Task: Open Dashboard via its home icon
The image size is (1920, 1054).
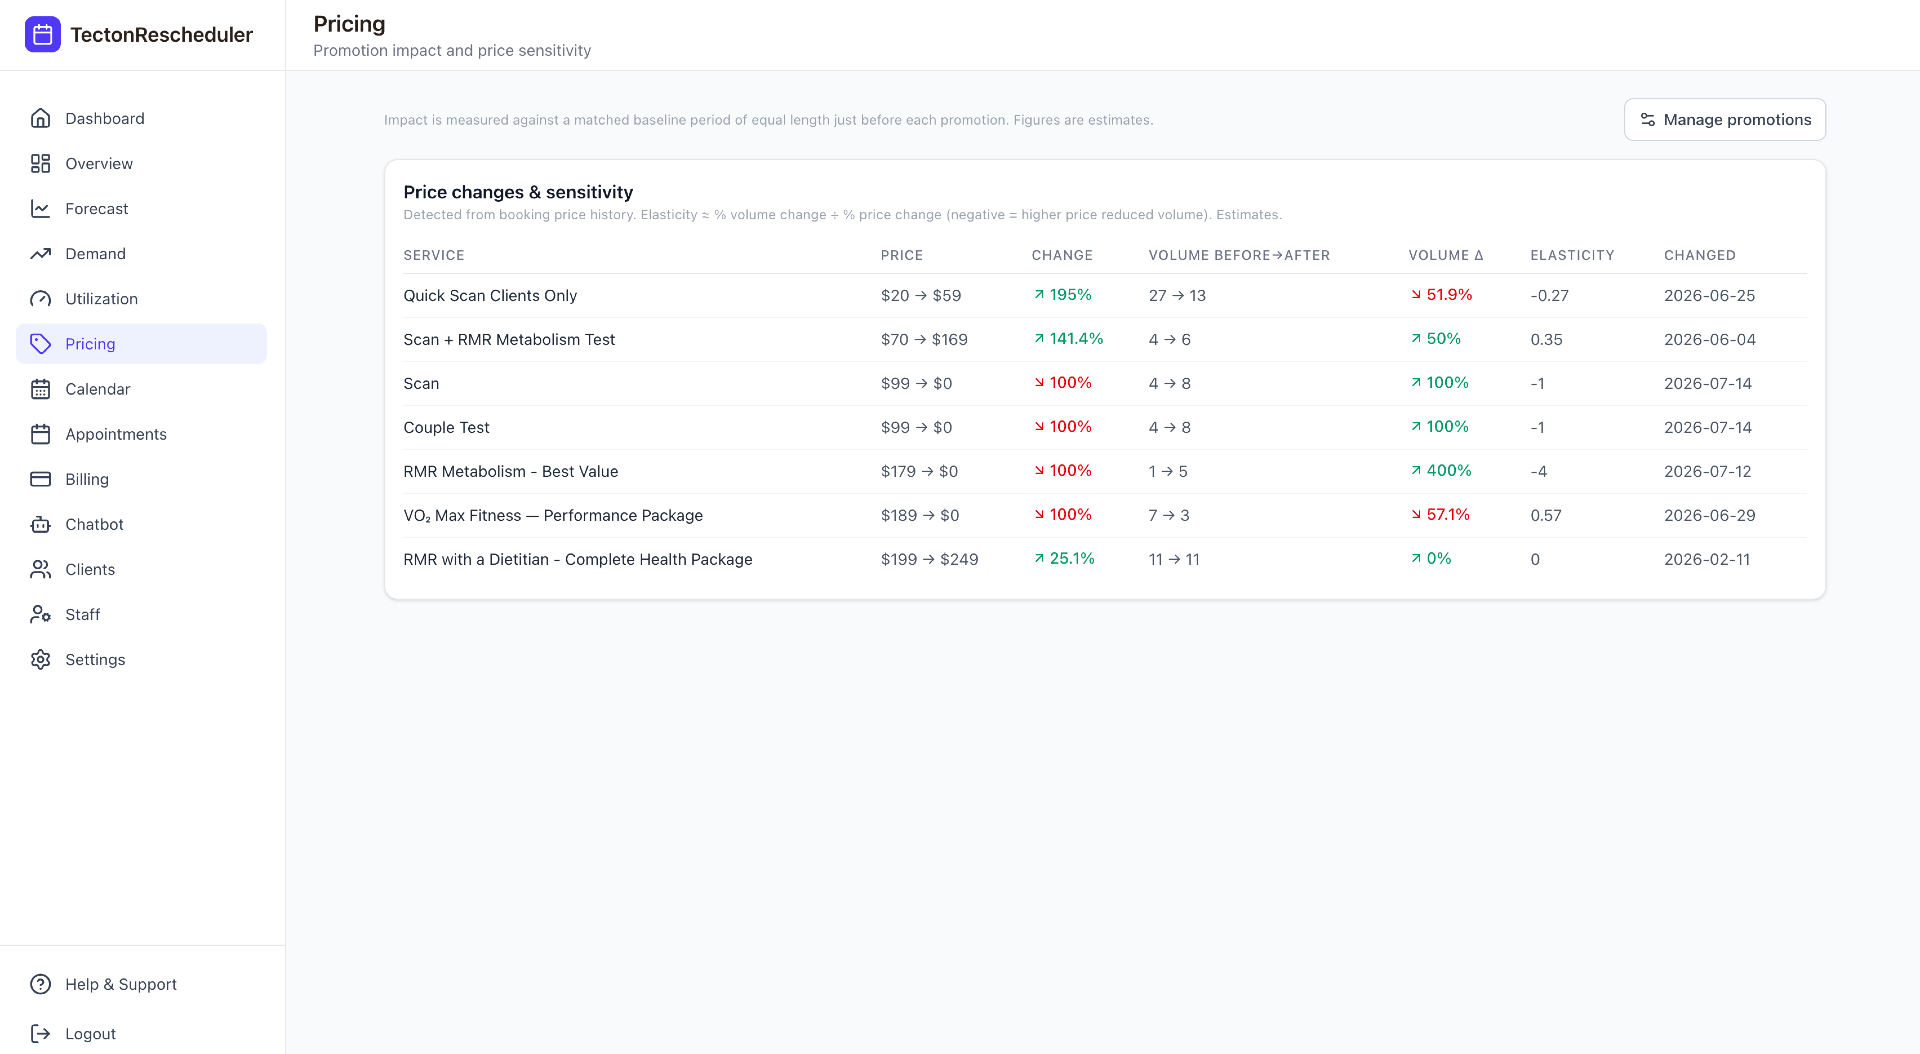Action: (40, 118)
